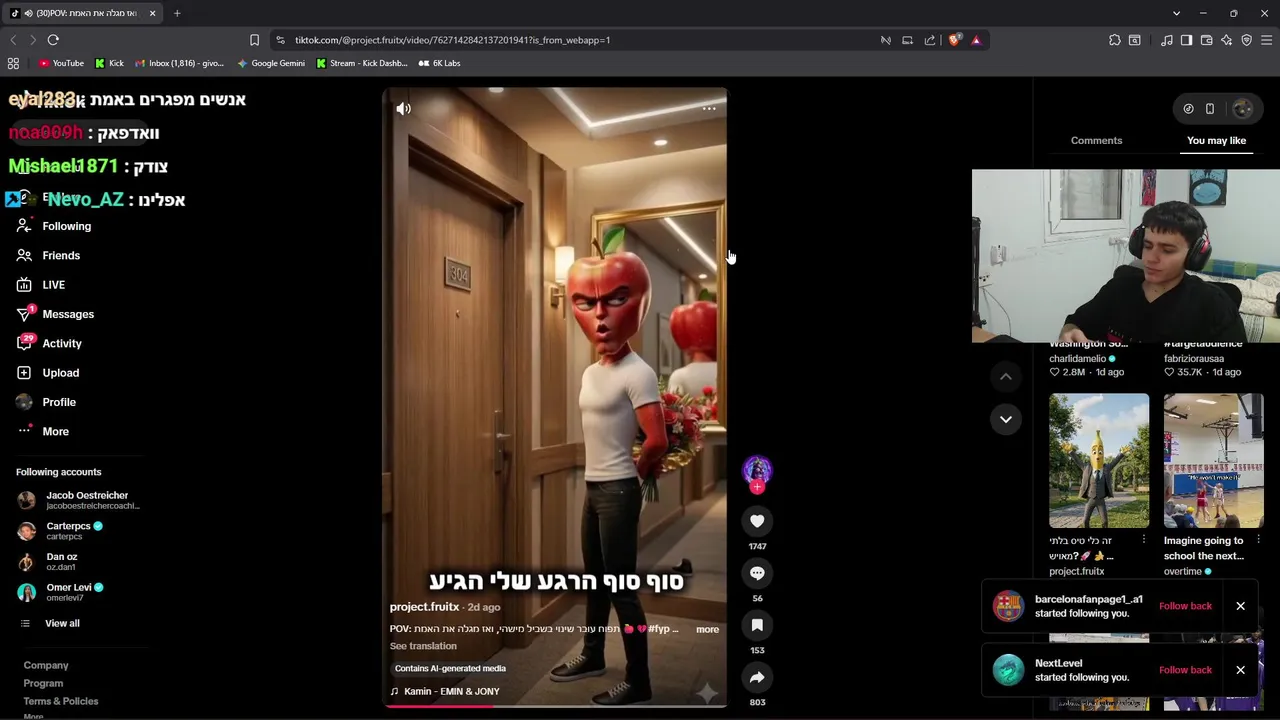The image size is (1280, 720).
Task: Open Brave Shields lion icon
Action: point(954,40)
